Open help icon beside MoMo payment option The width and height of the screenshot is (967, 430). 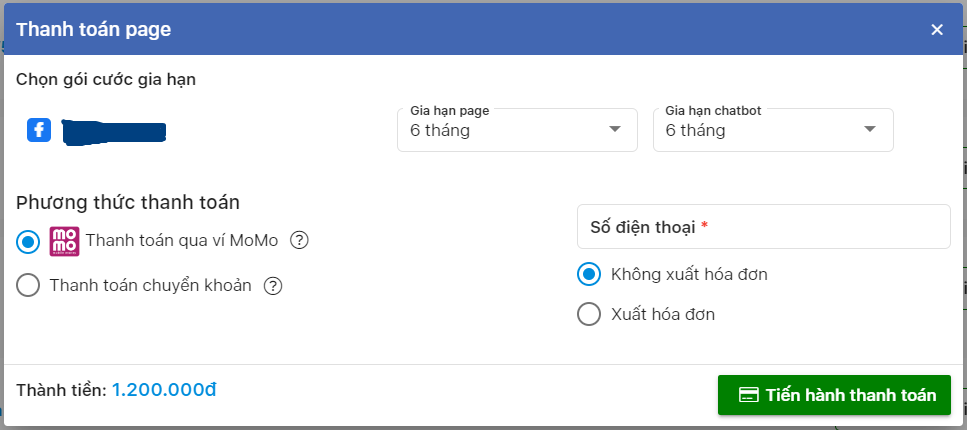tap(298, 241)
